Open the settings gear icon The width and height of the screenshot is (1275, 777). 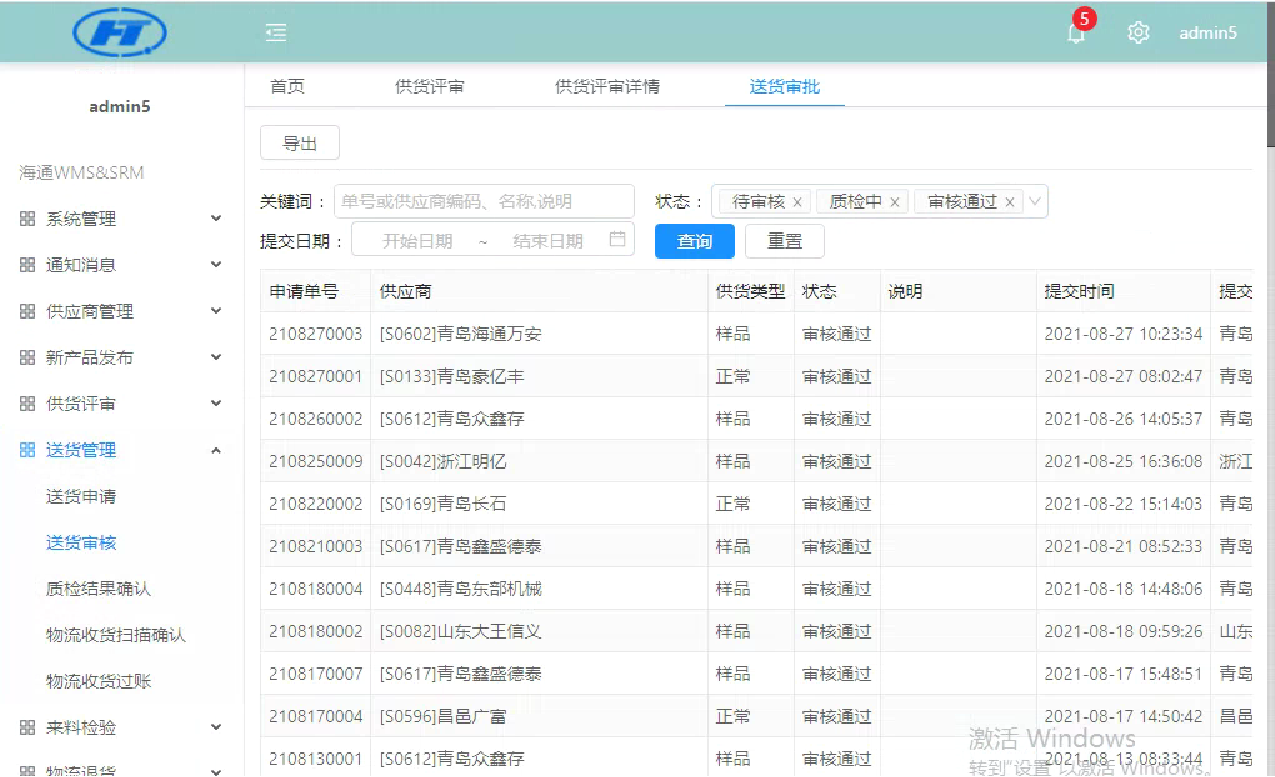(1138, 33)
